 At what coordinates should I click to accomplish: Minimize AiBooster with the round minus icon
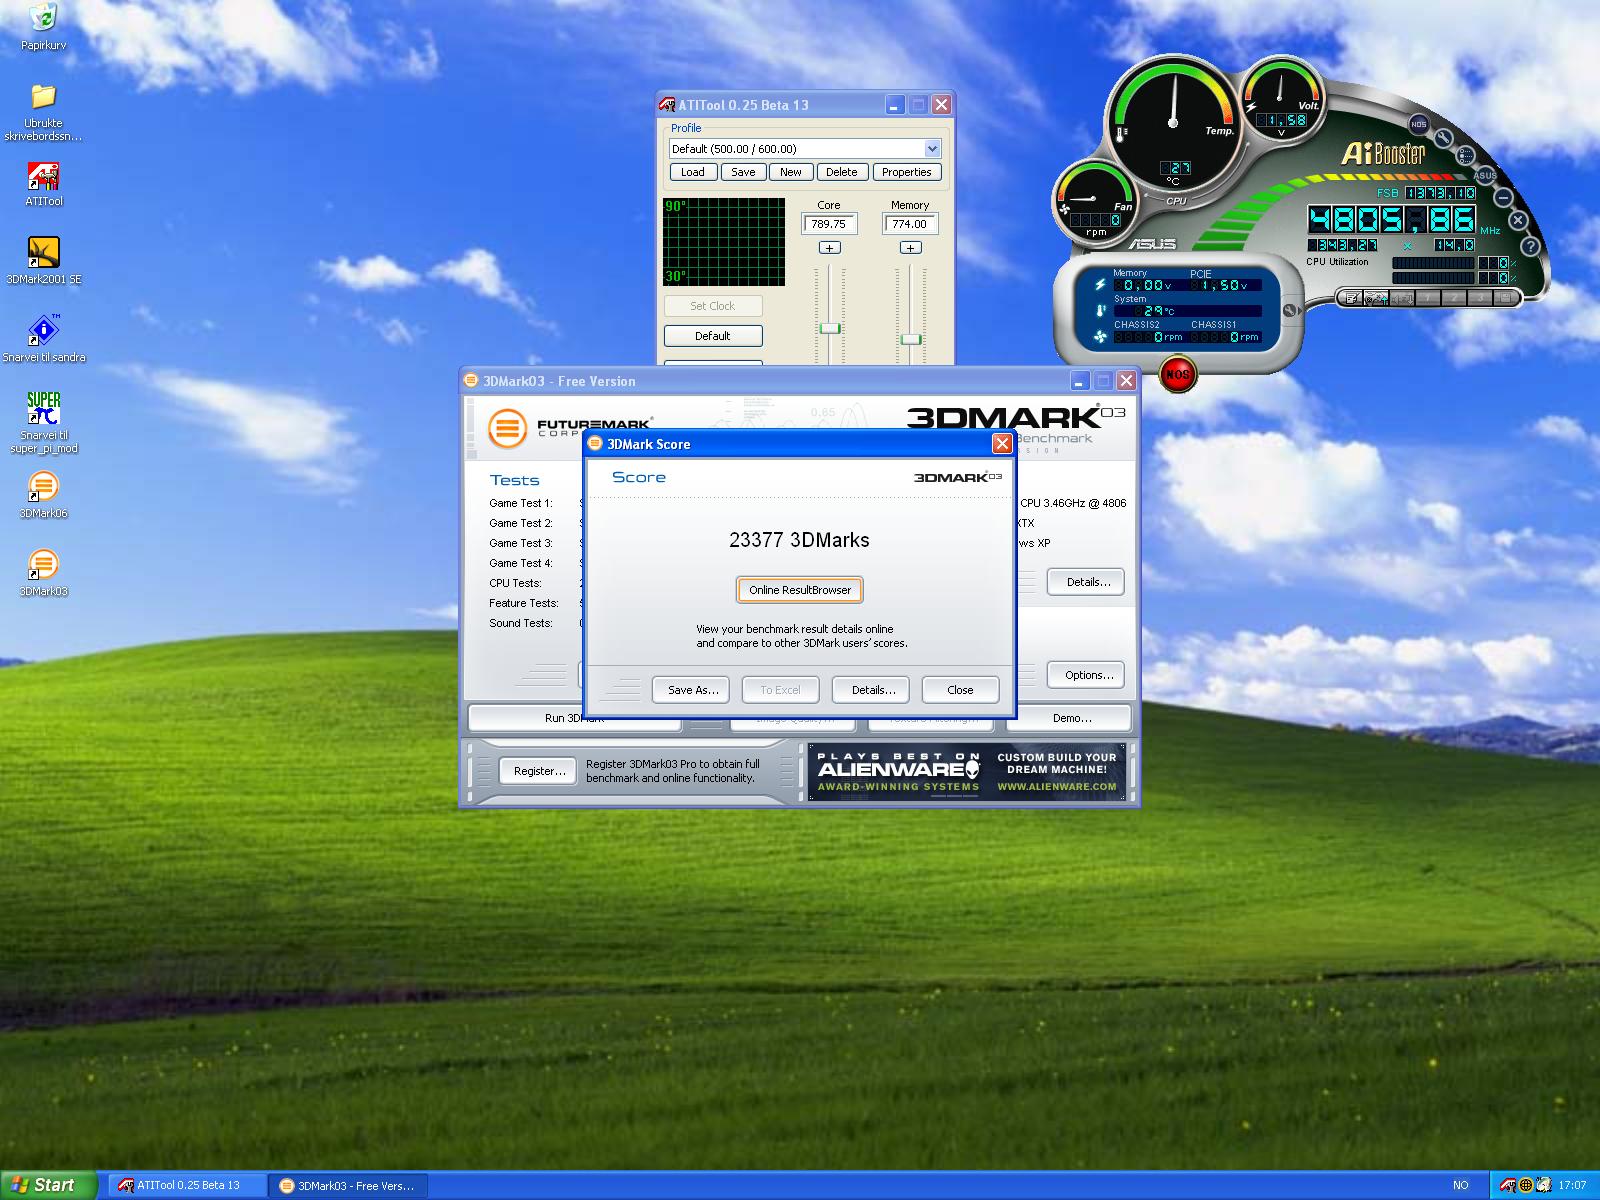click(1503, 196)
